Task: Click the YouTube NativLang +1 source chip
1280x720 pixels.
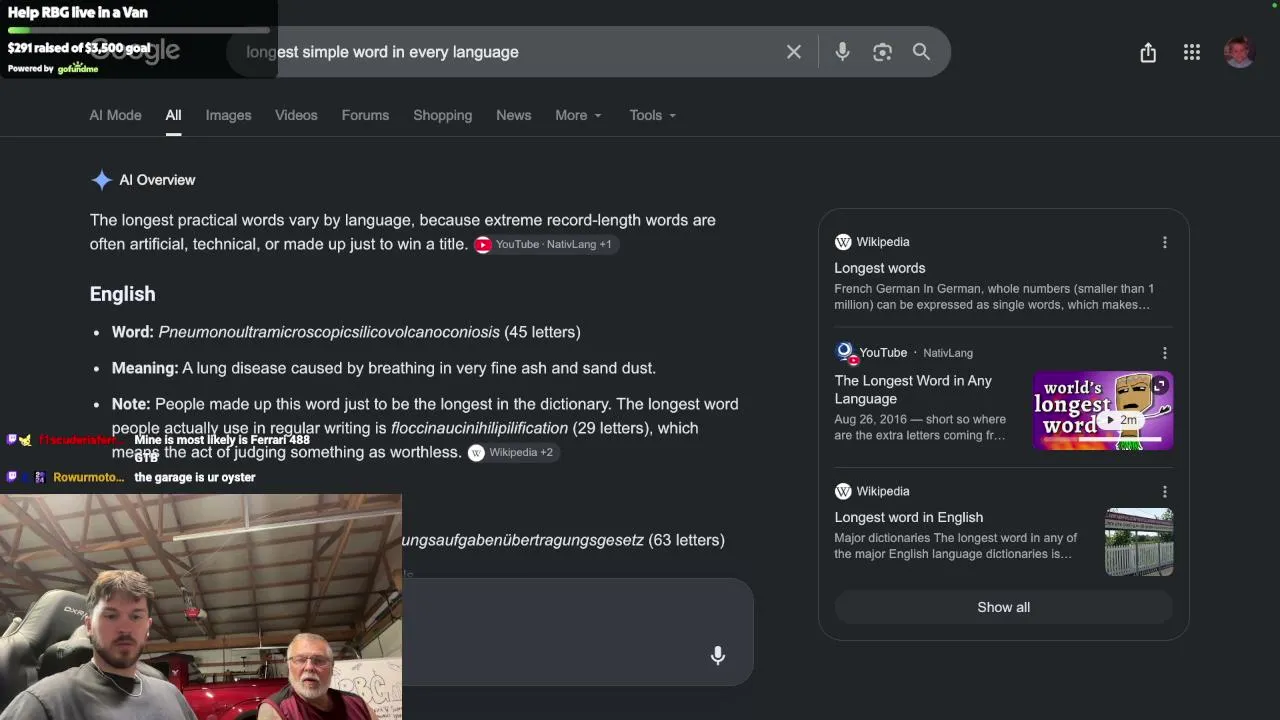Action: tap(545, 244)
